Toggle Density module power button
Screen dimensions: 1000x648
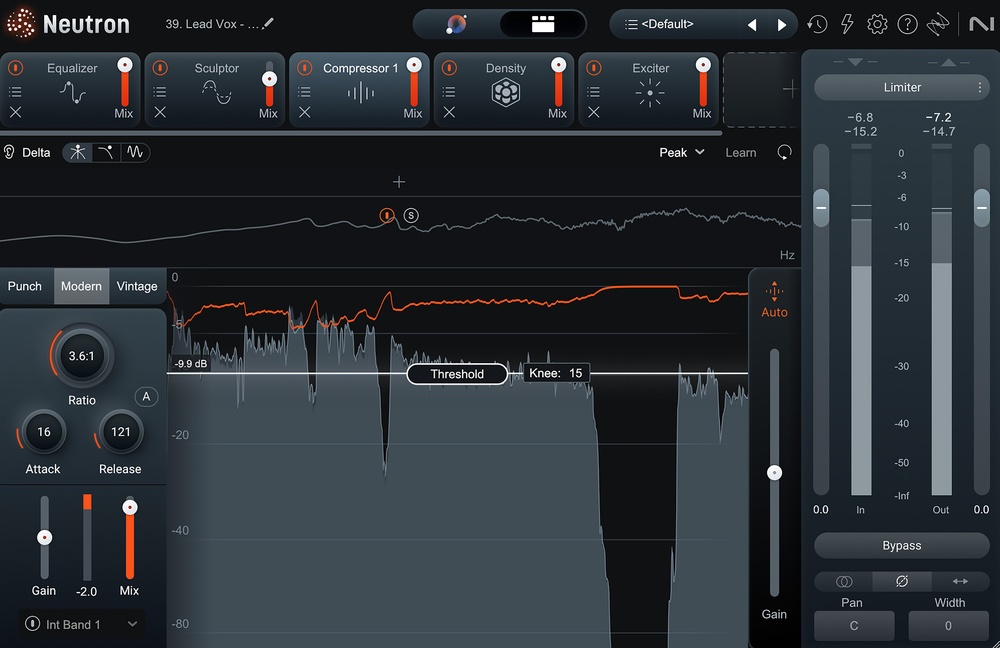click(450, 68)
